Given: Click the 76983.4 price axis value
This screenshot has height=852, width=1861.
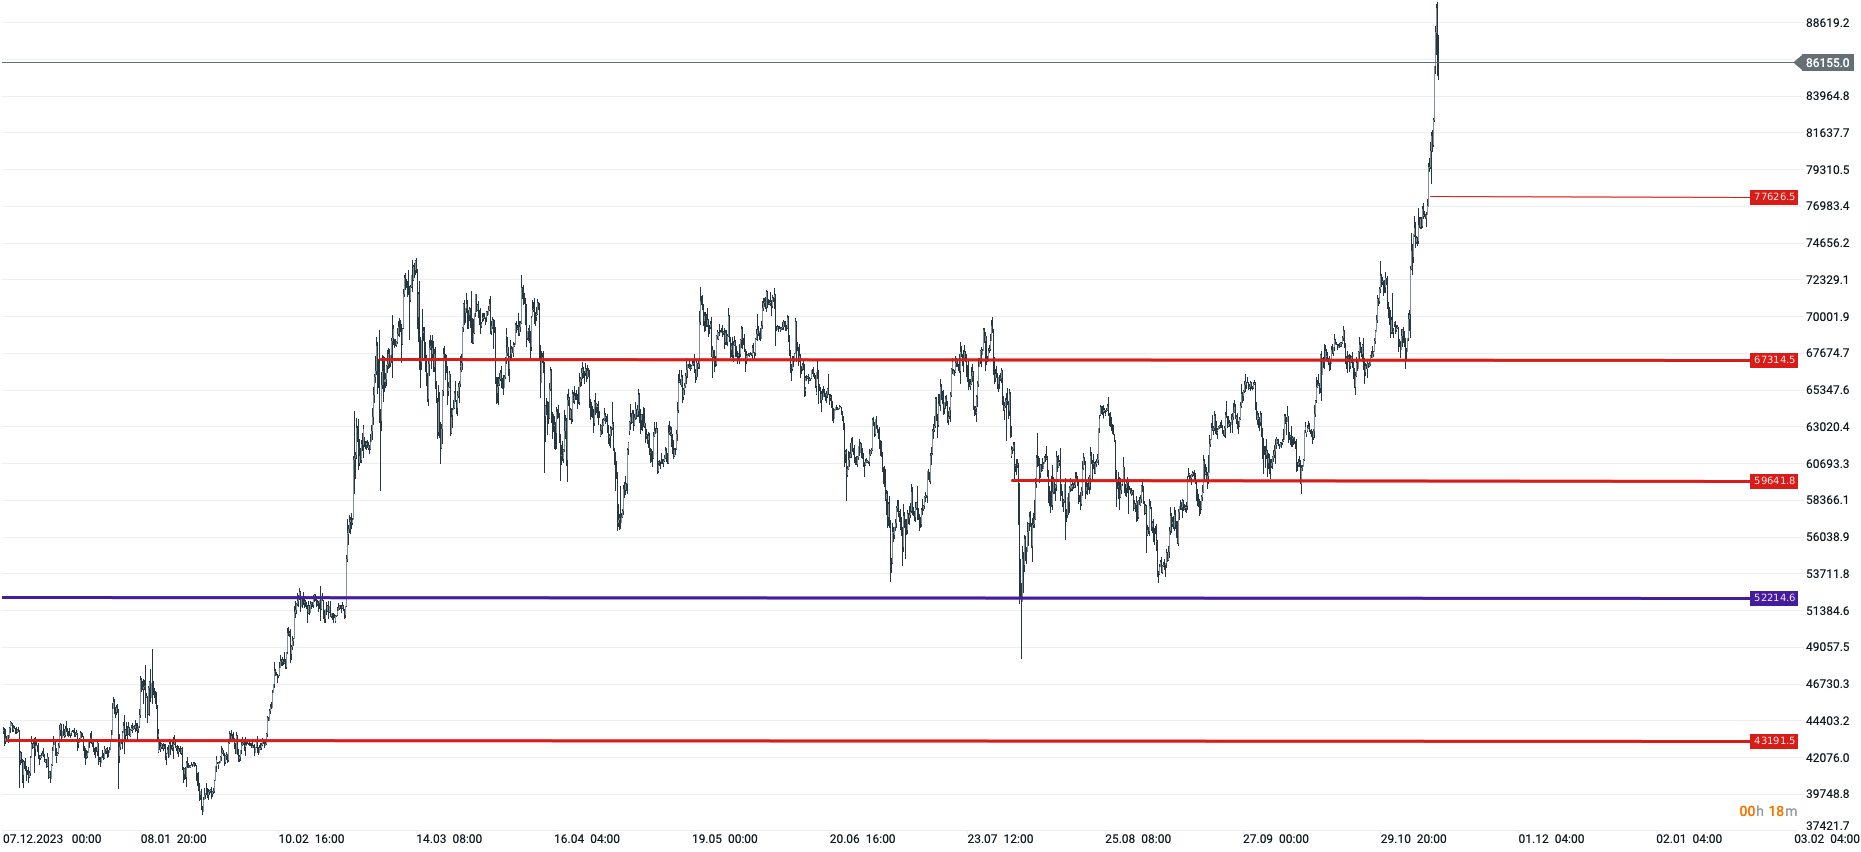Looking at the screenshot, I should click(1827, 206).
